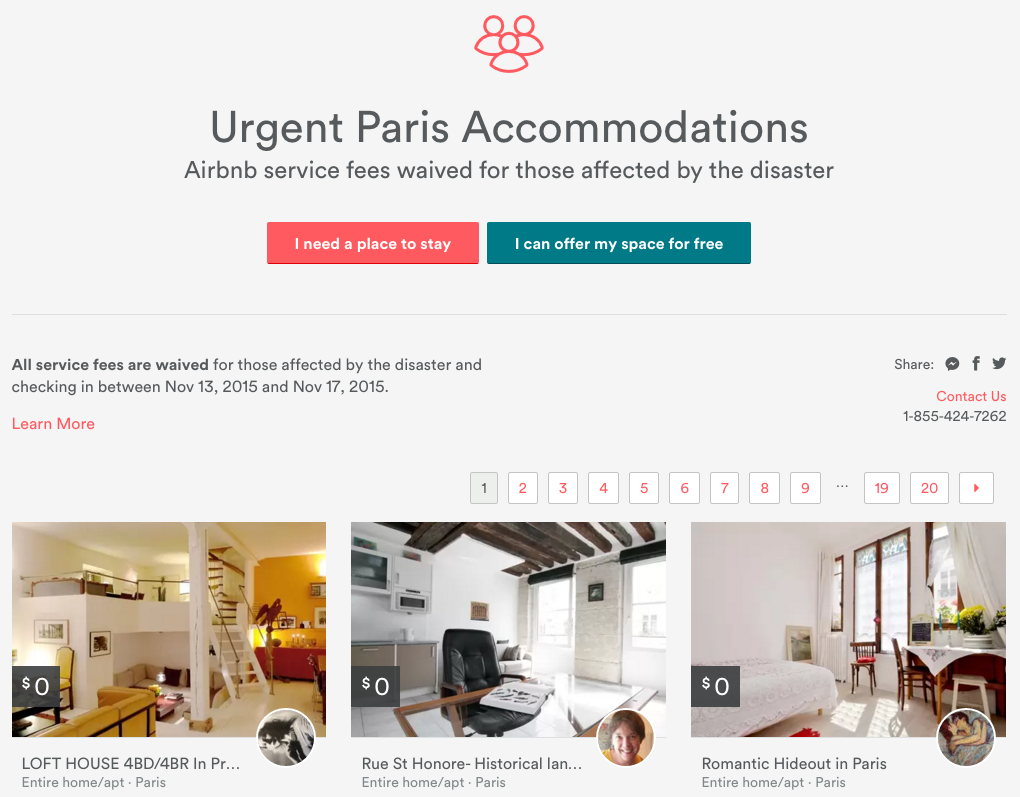Go to results page 5
The height and width of the screenshot is (797, 1020).
[644, 488]
